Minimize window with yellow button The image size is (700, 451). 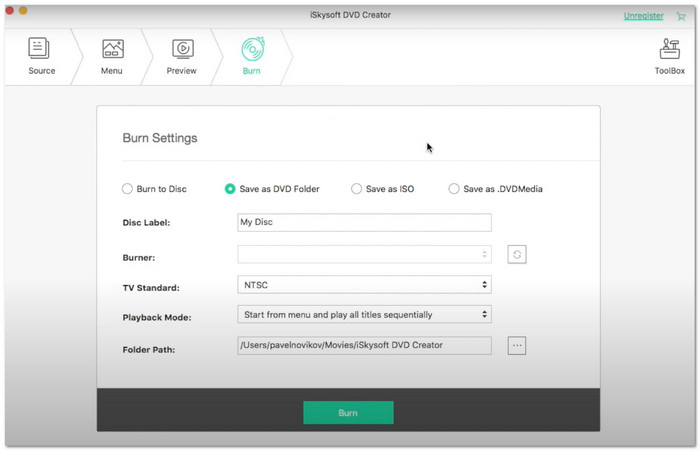[x=23, y=10]
